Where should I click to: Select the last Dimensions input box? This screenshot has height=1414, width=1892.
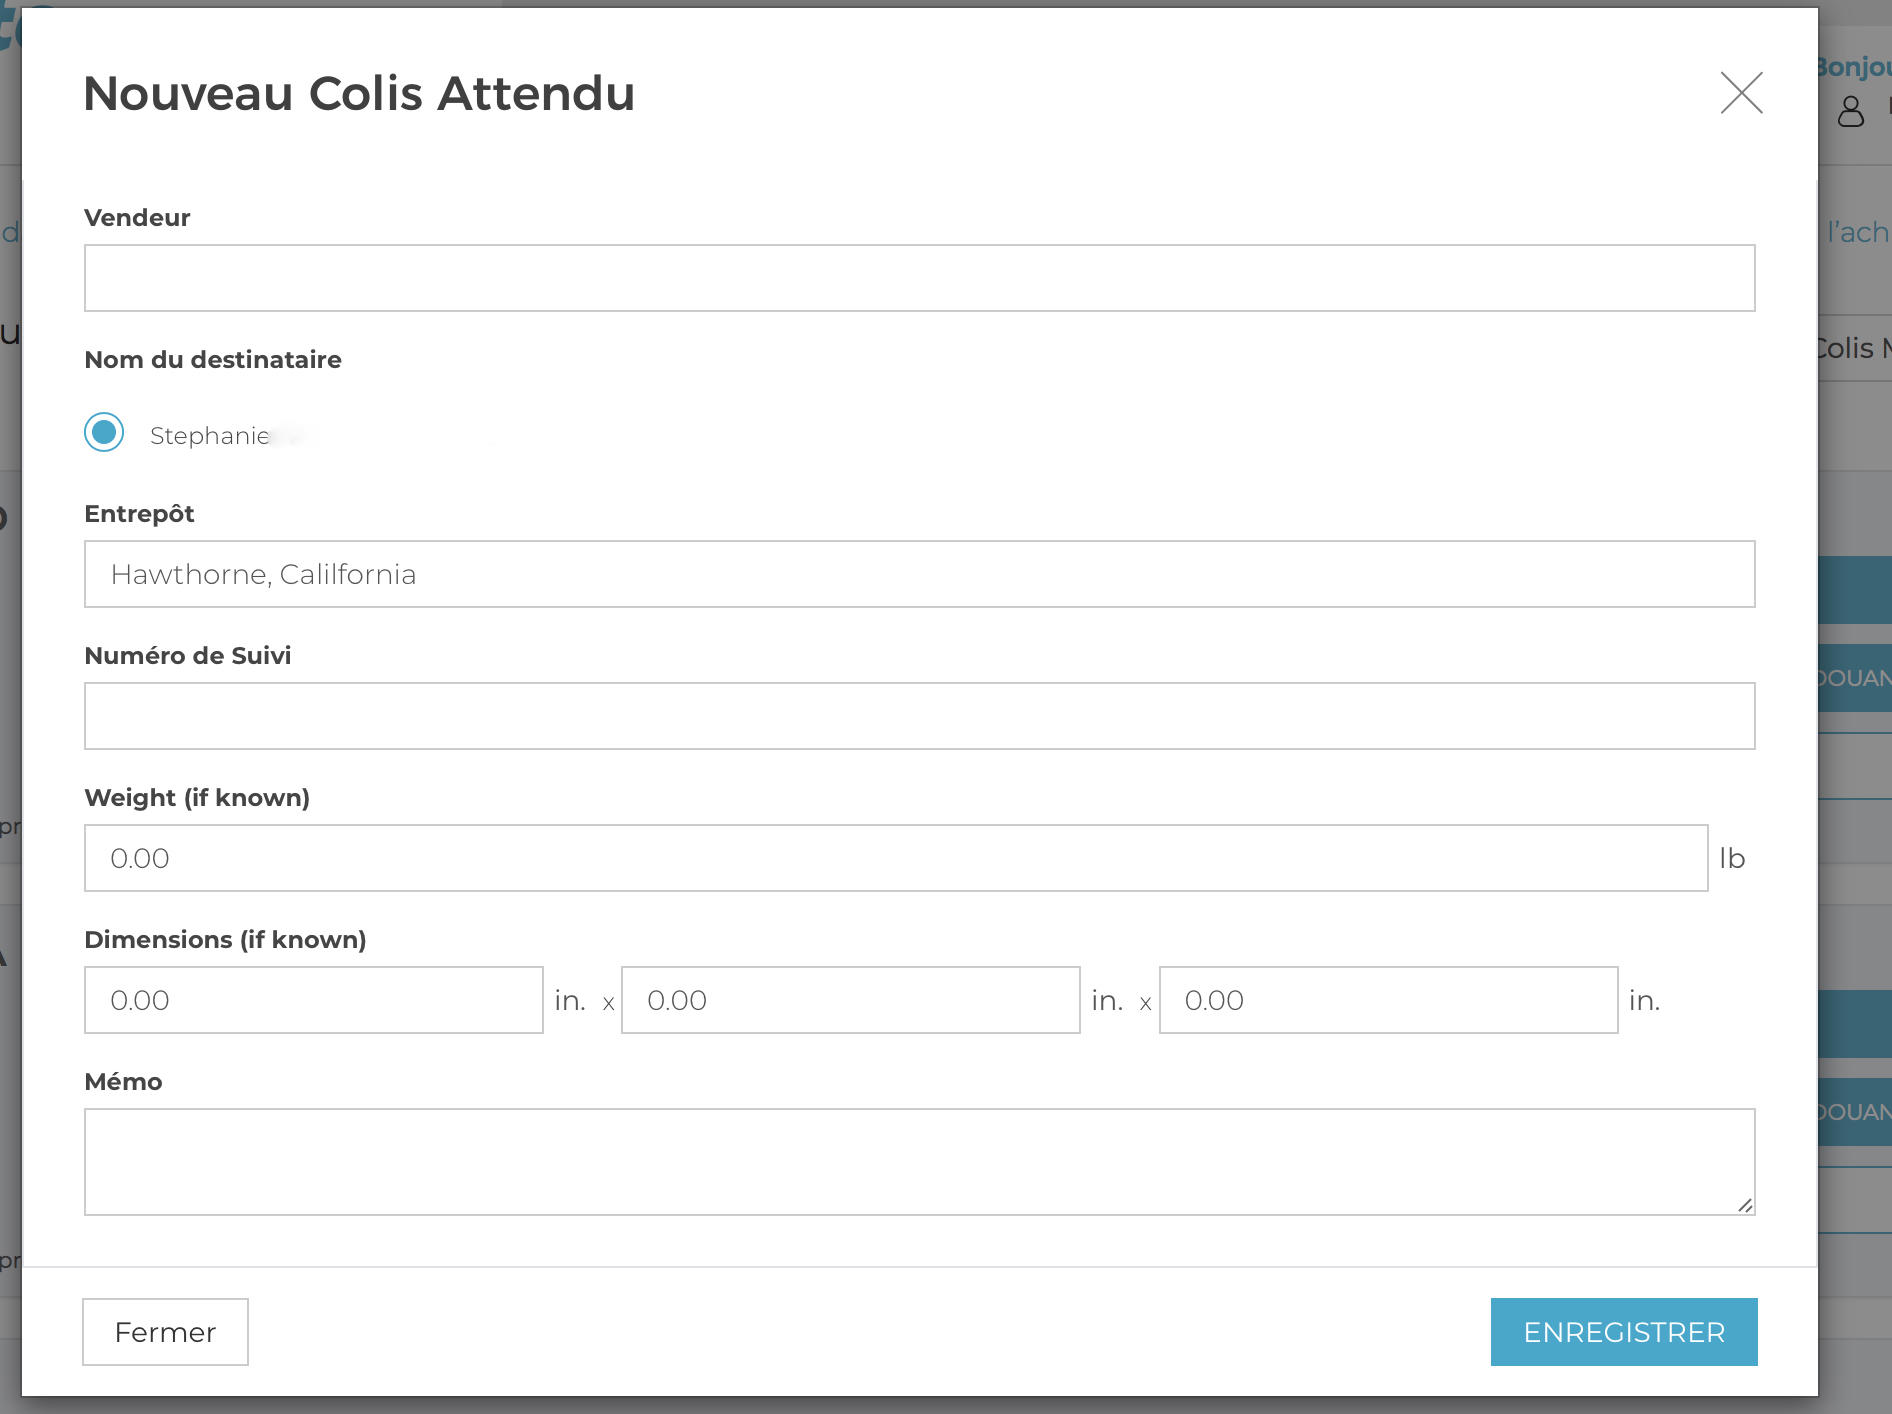pos(1388,1000)
